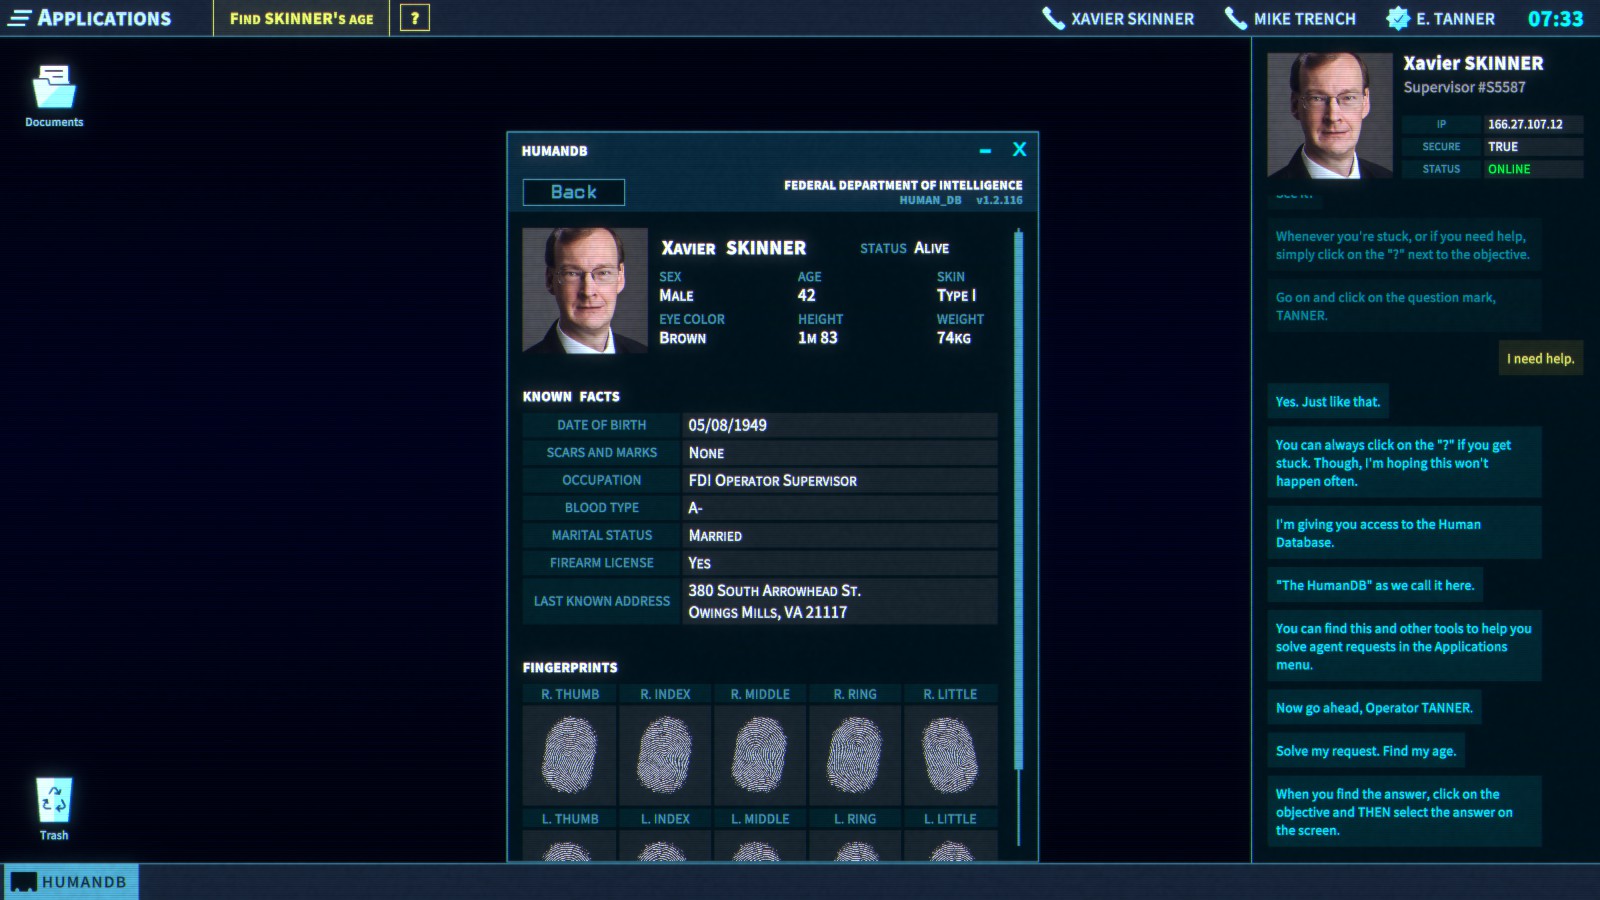Select the age value 42

(807, 296)
